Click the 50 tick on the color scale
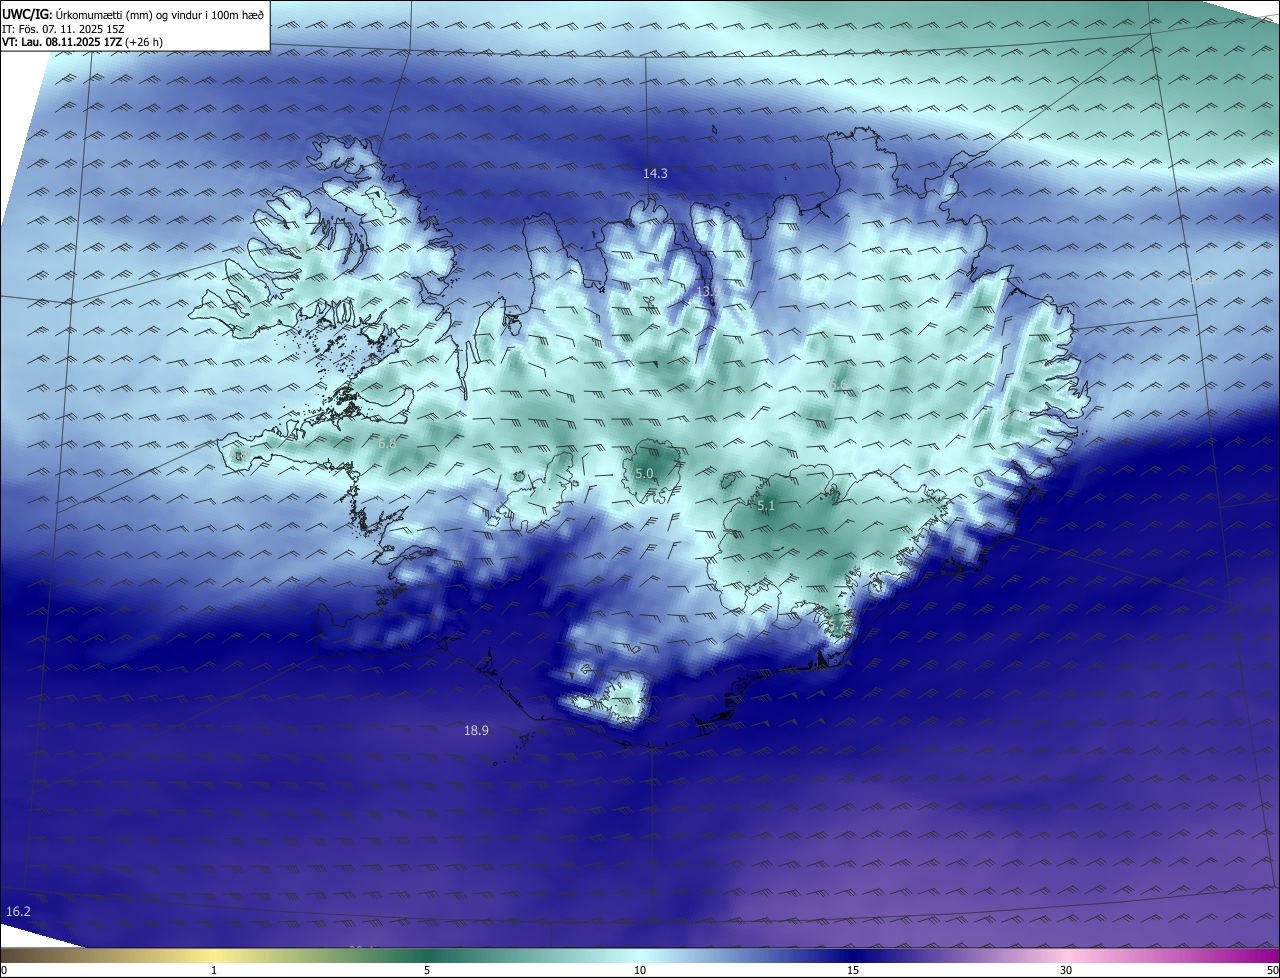 click(1272, 970)
